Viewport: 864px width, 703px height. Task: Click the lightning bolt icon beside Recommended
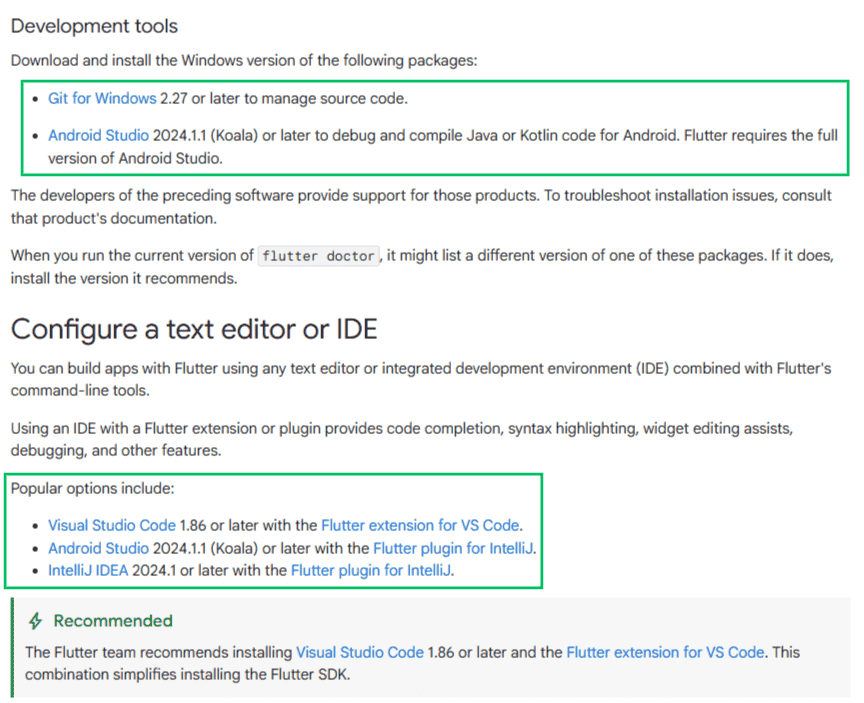tap(36, 621)
